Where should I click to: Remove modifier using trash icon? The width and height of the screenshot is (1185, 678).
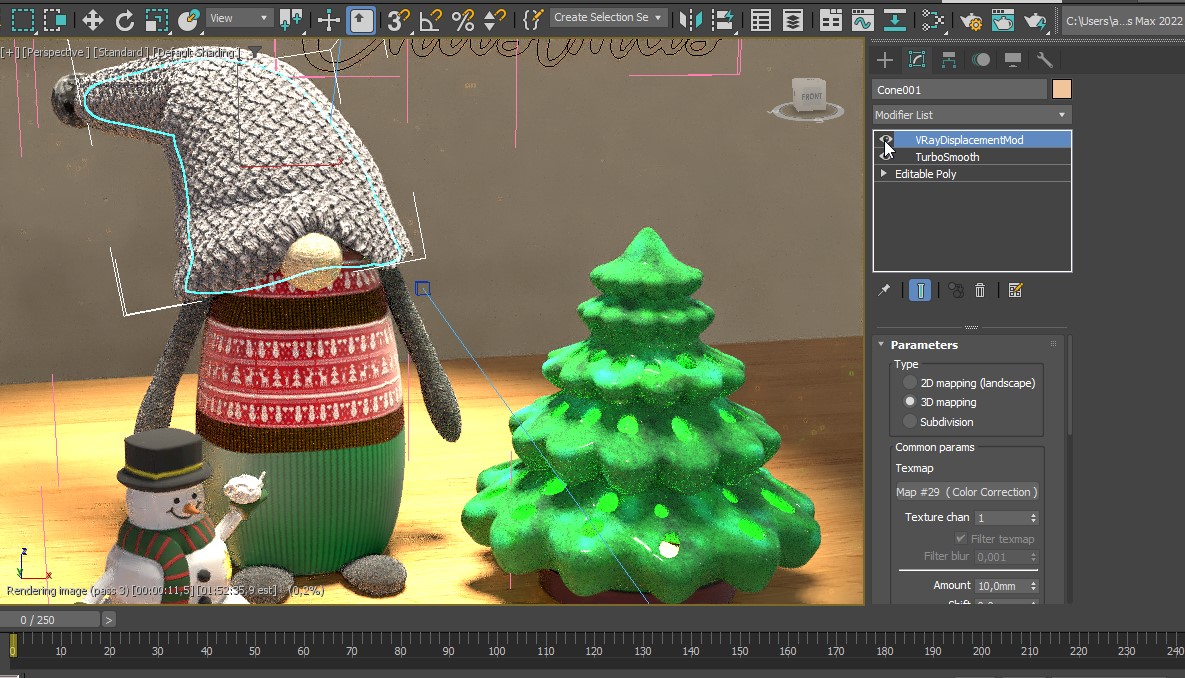[980, 290]
